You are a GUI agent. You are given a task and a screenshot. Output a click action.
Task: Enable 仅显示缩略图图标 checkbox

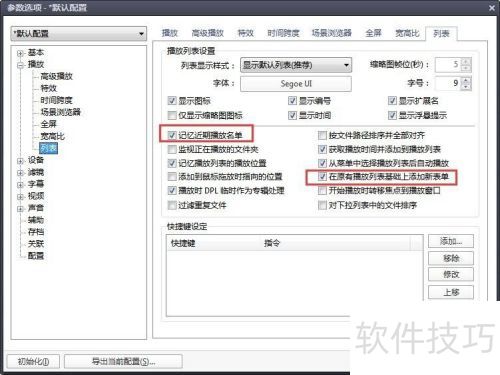click(172, 115)
